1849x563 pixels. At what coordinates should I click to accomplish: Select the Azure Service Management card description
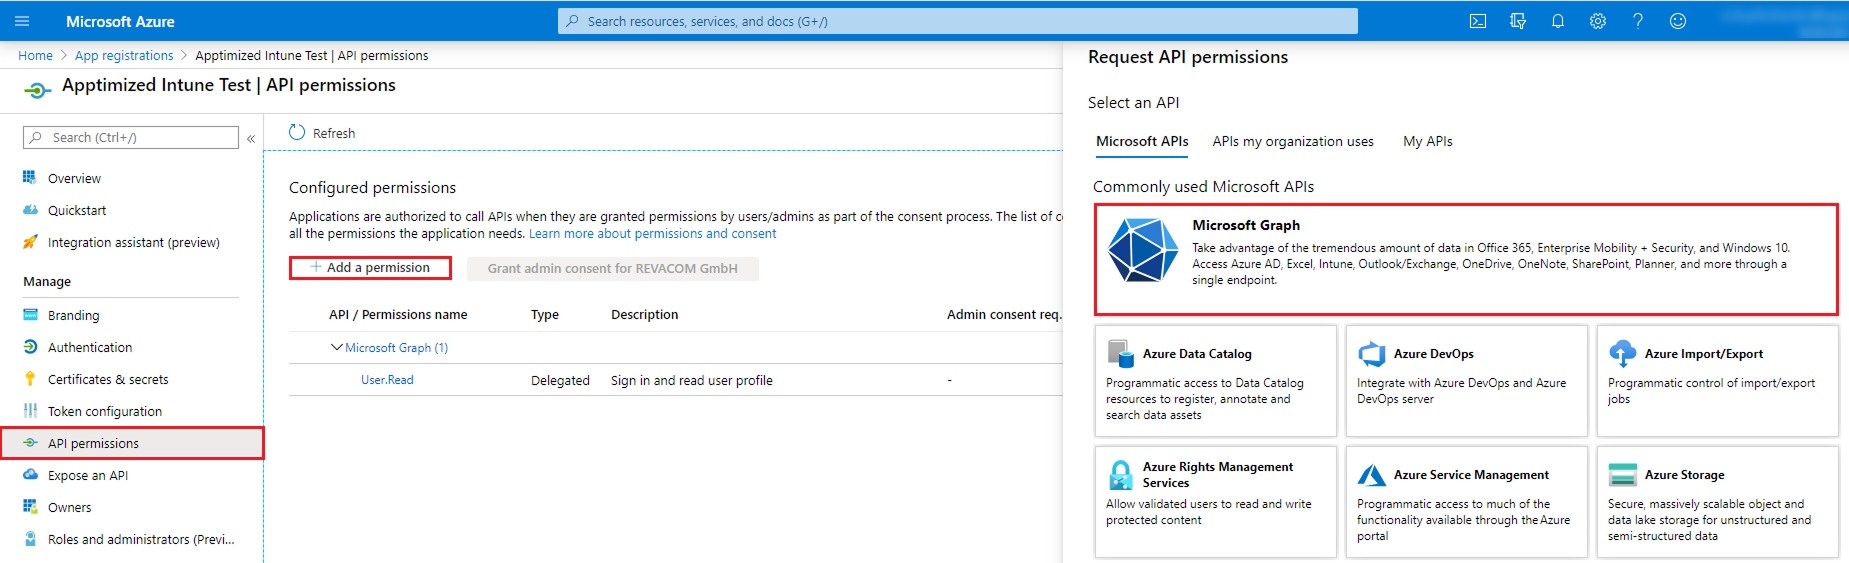(1463, 520)
